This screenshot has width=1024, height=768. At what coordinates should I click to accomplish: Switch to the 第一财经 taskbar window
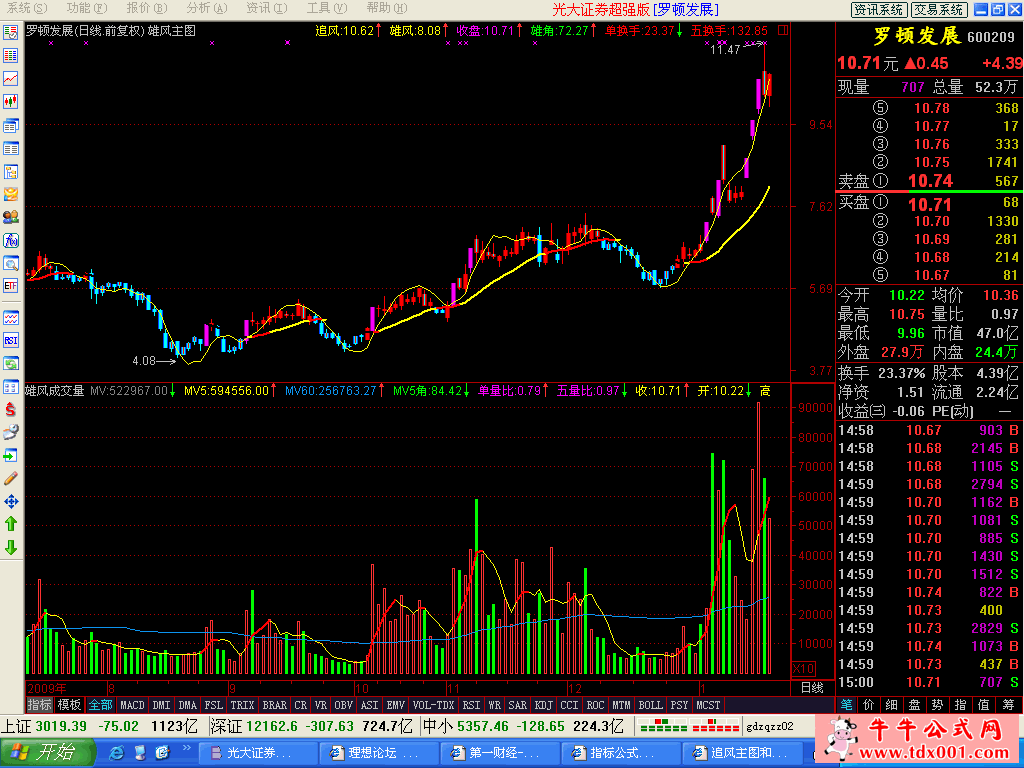coord(501,753)
